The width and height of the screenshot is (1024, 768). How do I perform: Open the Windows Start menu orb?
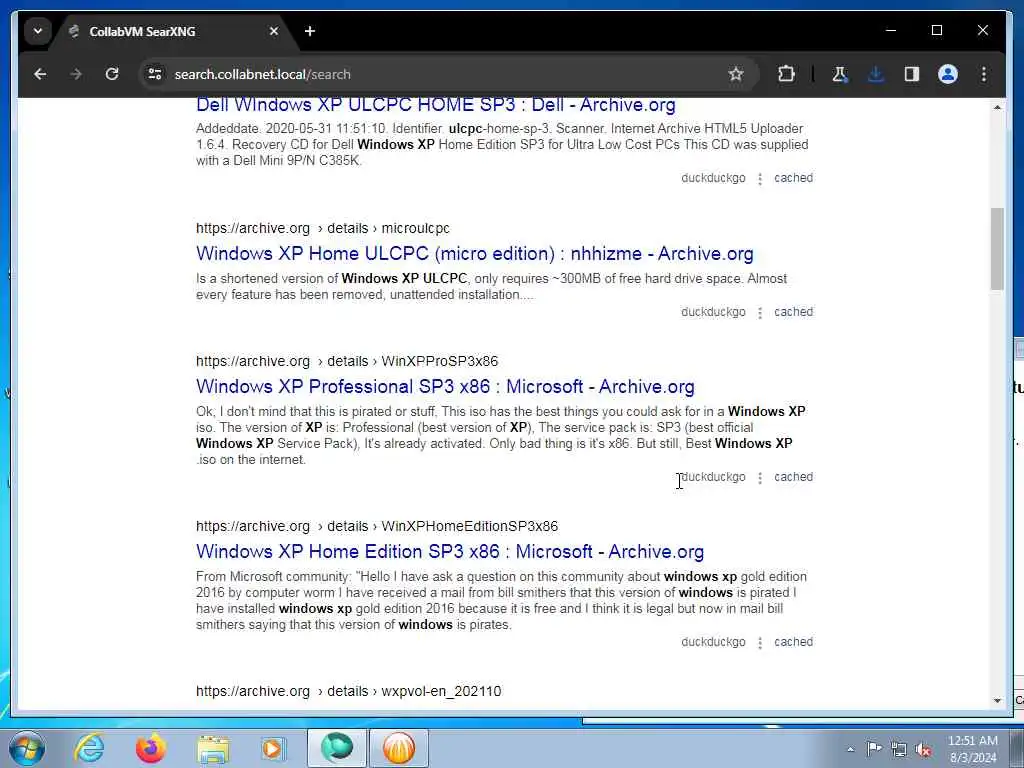[27, 748]
